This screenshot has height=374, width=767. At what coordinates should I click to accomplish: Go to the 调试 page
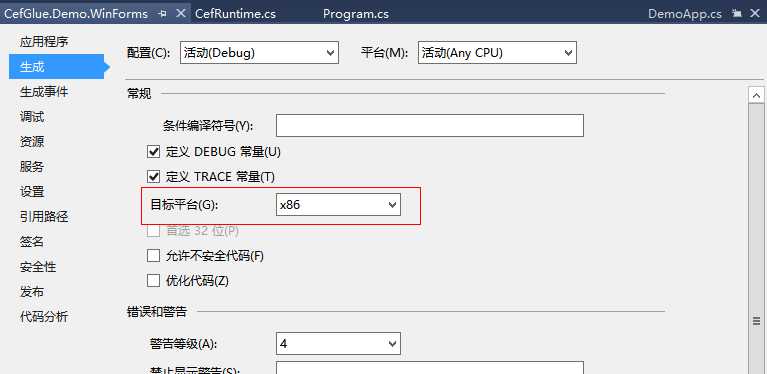tap(32, 117)
